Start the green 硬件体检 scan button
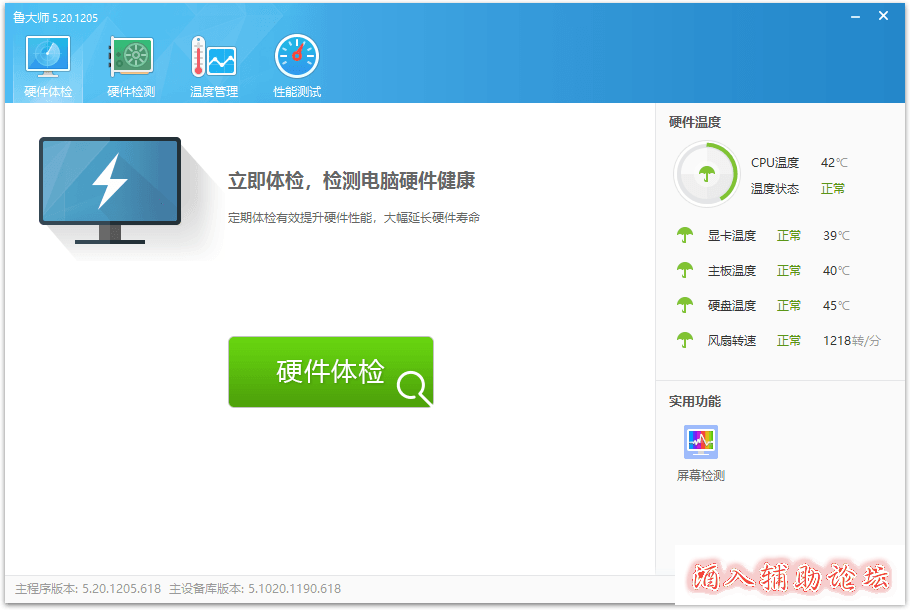Screen dimensions: 910x610 pyautogui.click(x=331, y=371)
